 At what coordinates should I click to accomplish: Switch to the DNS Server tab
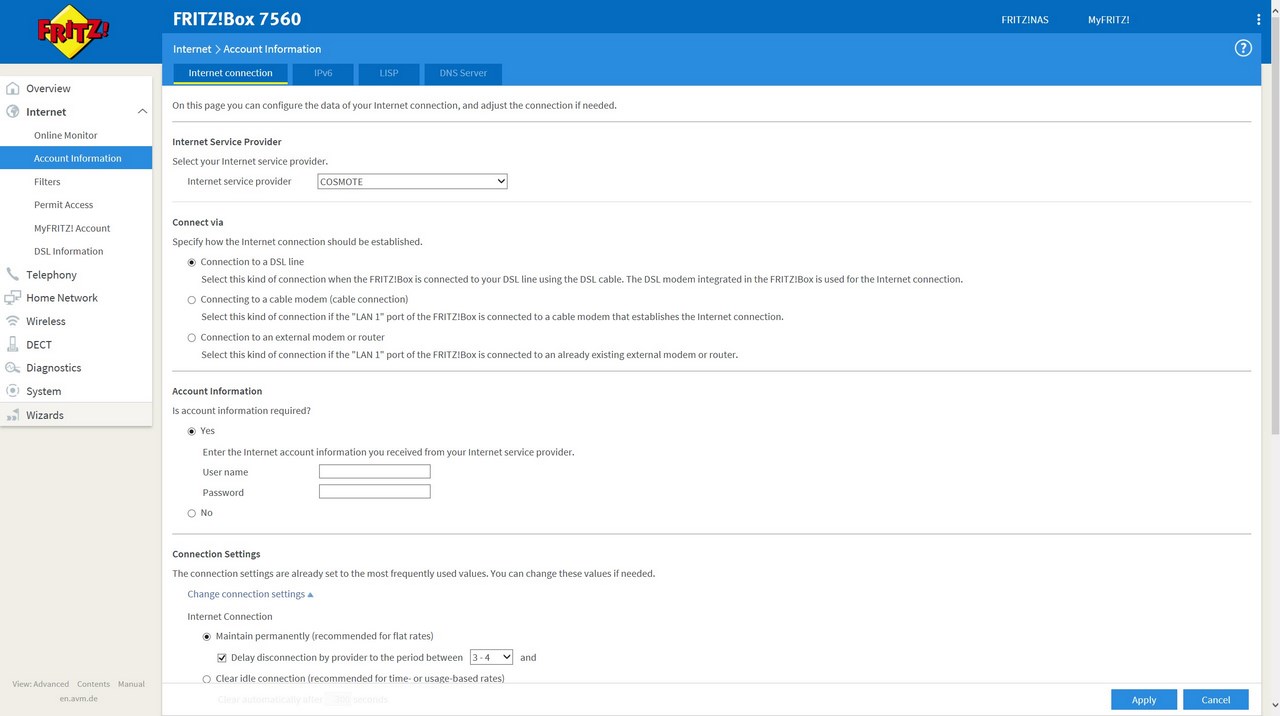(x=463, y=73)
